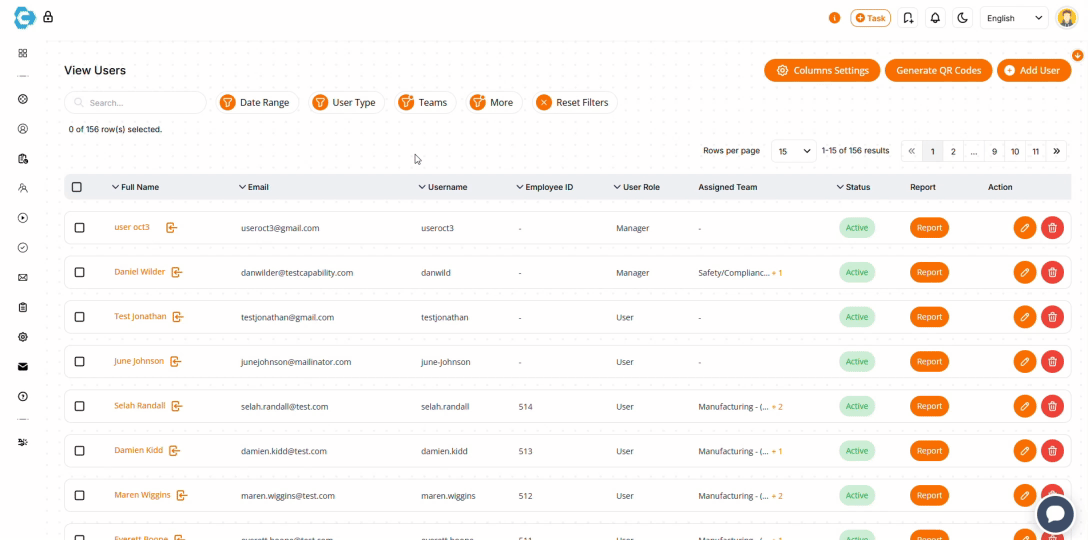The width and height of the screenshot is (1088, 540).
Task: Click the Add User button
Action: tap(1033, 70)
